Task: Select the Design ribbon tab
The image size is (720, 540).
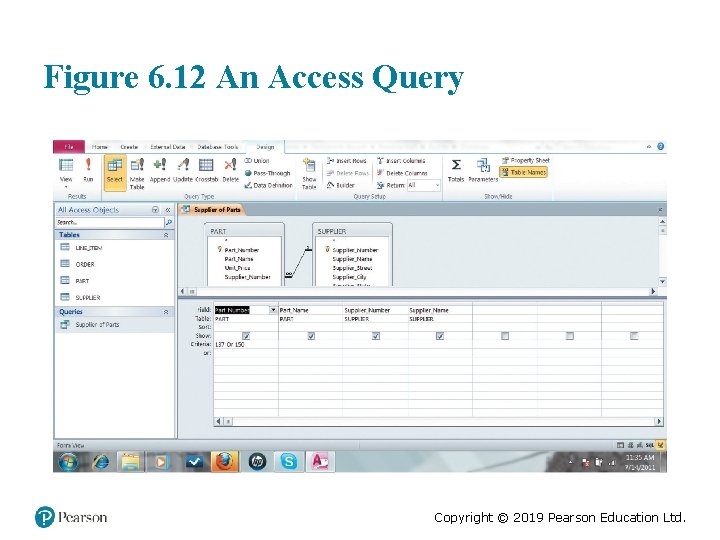Action: 265,147
